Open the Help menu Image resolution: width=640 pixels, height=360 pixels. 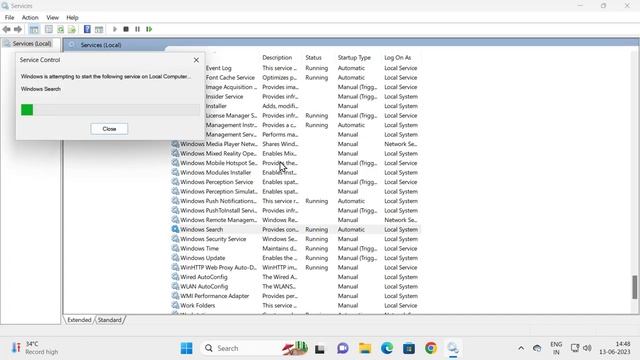72,18
